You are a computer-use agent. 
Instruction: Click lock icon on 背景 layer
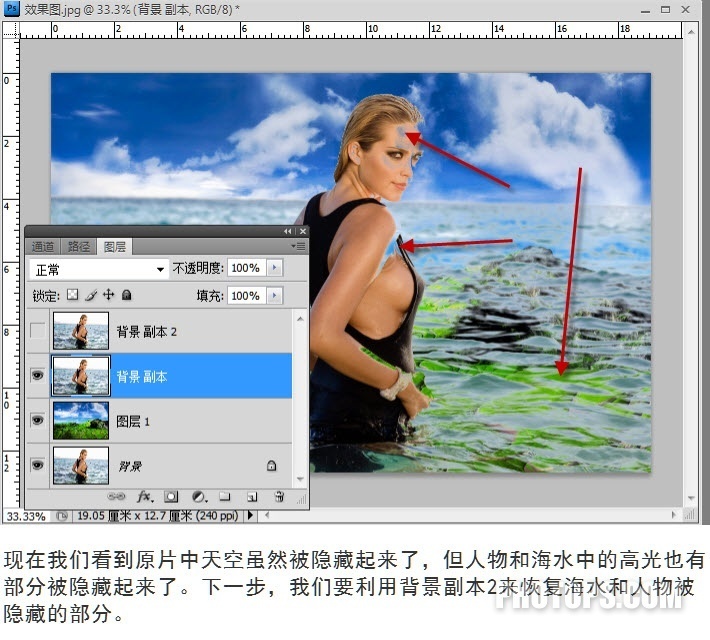(271, 465)
